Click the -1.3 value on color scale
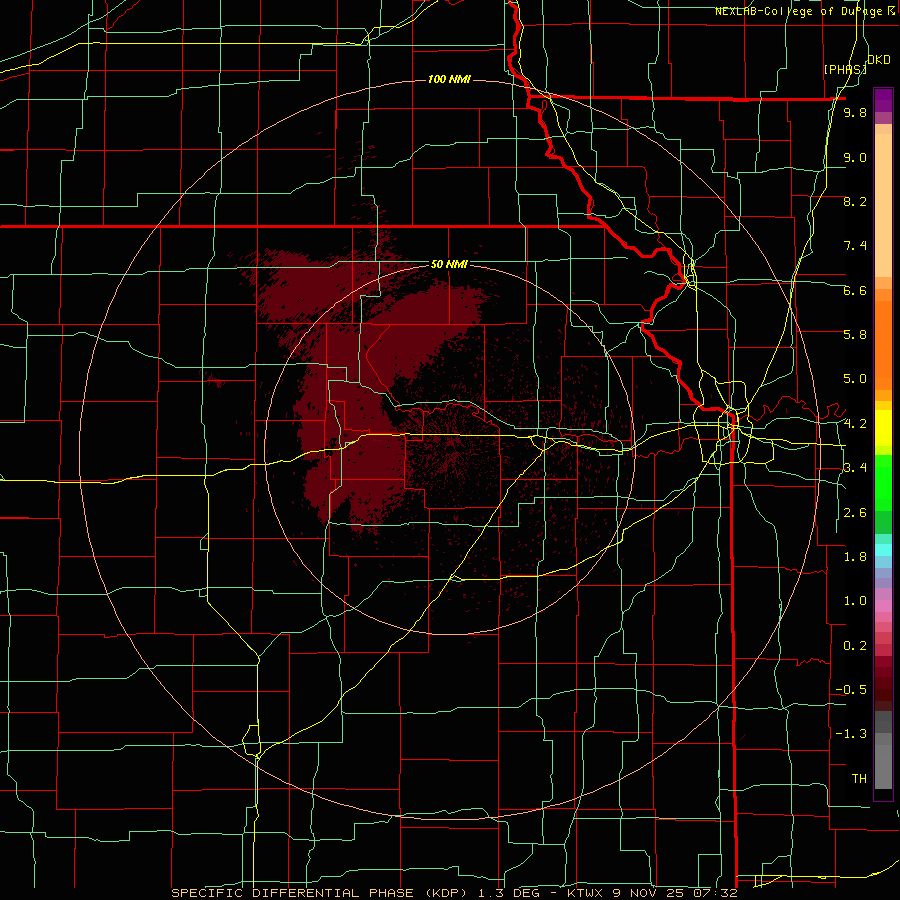 851,734
